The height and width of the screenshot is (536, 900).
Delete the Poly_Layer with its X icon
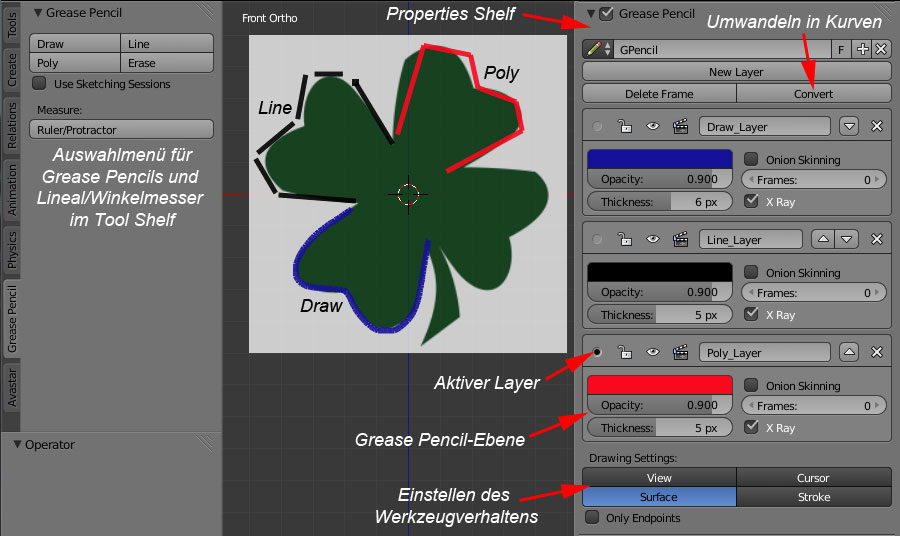(x=877, y=353)
